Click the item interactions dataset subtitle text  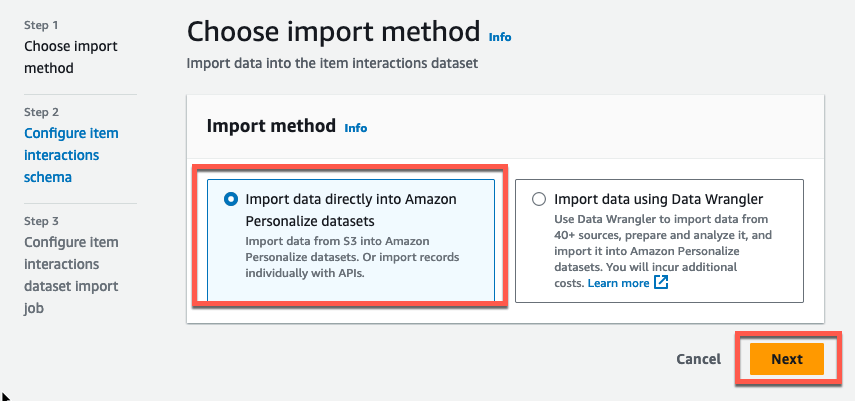[332, 63]
